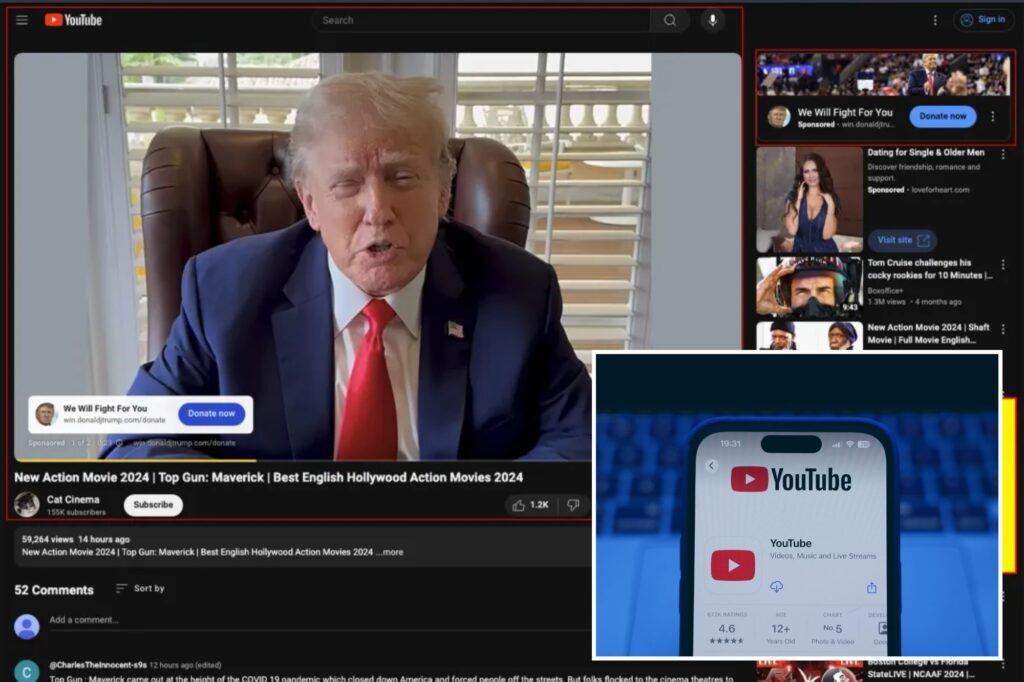Open options for Shaft Movie video
The height and width of the screenshot is (682, 1024).
coord(1003,329)
